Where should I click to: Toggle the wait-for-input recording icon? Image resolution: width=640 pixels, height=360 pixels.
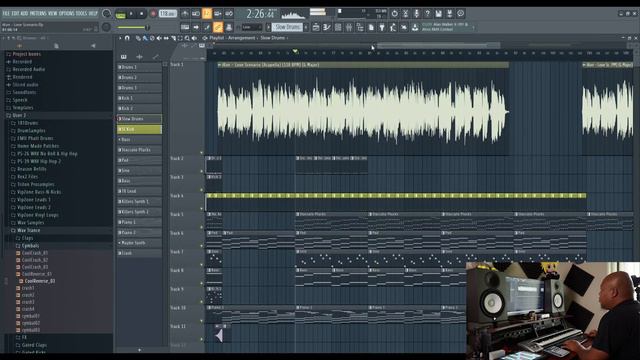[196, 13]
